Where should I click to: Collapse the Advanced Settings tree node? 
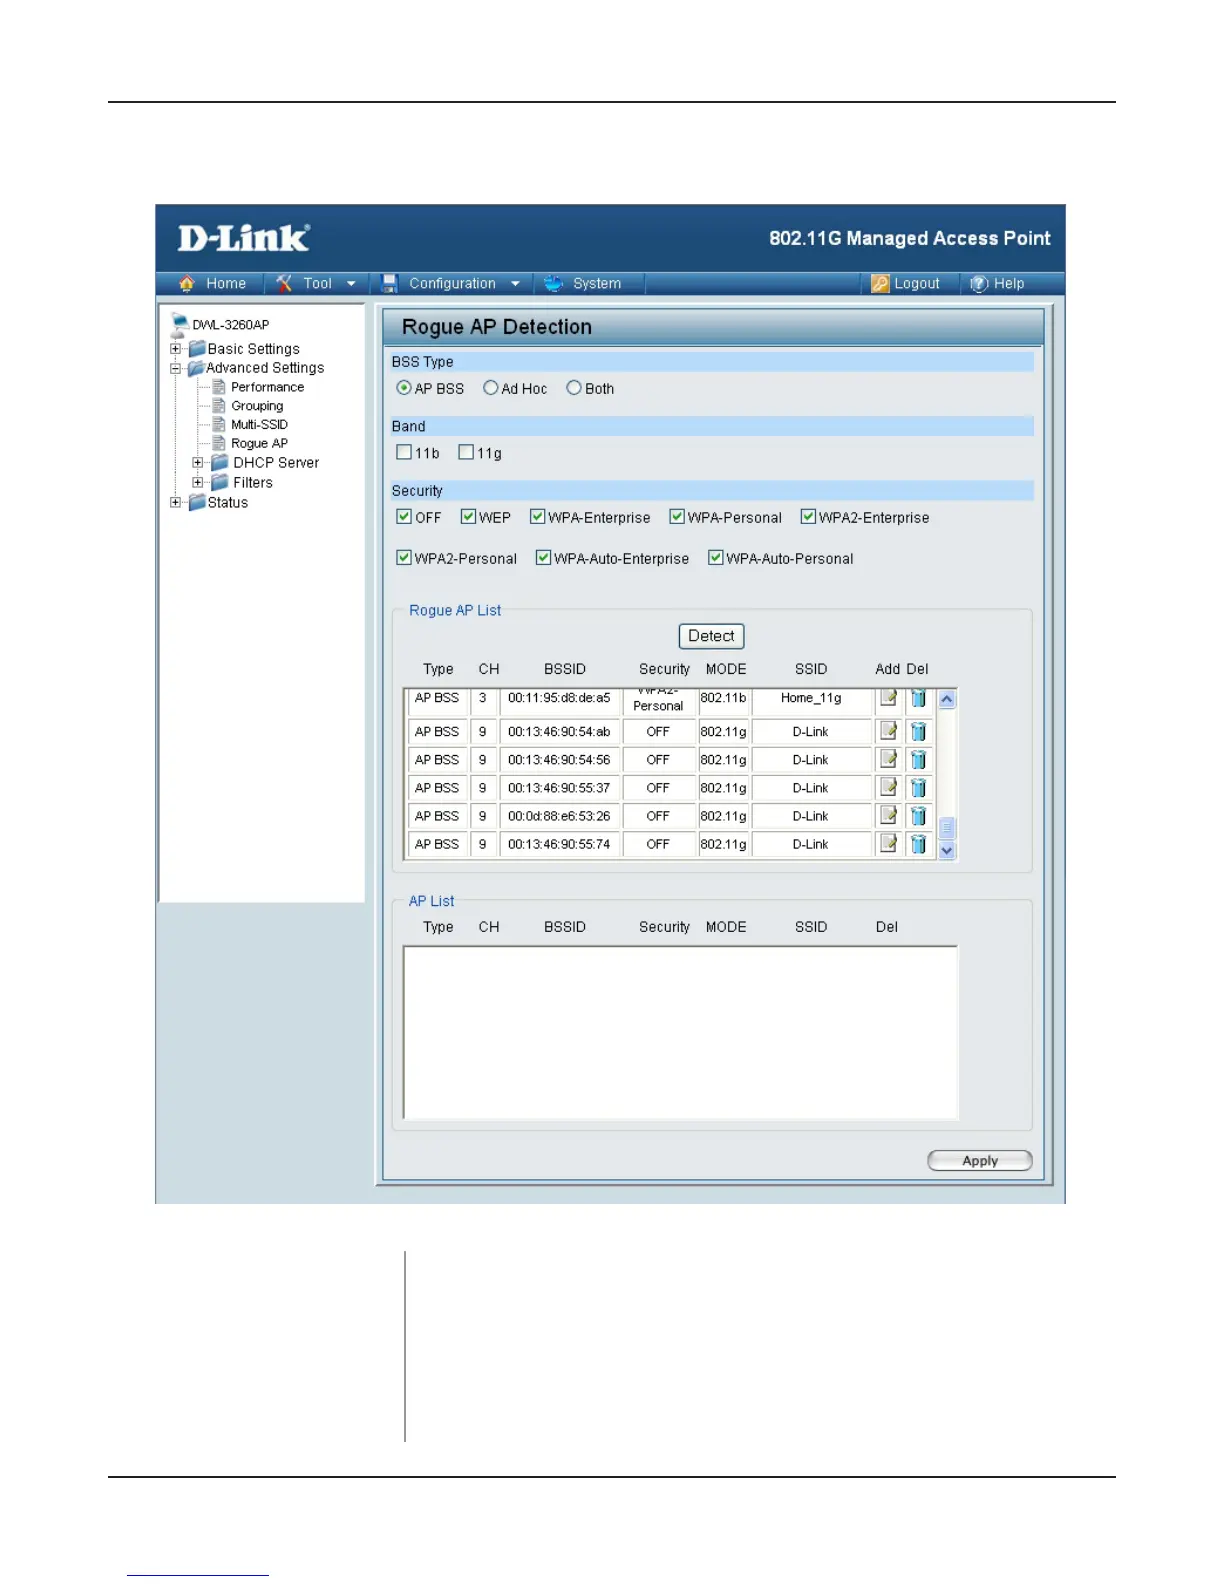[x=176, y=368]
